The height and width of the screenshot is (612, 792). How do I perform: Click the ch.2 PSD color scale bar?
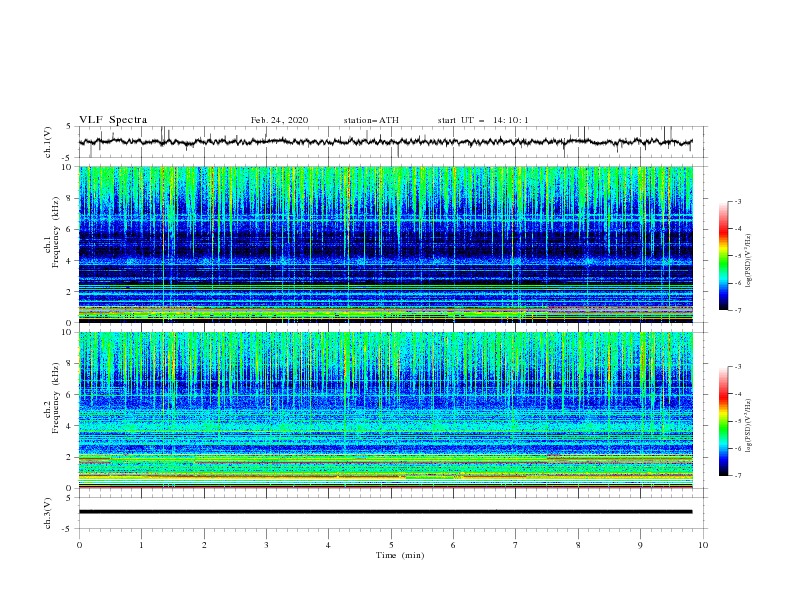[x=723, y=421]
